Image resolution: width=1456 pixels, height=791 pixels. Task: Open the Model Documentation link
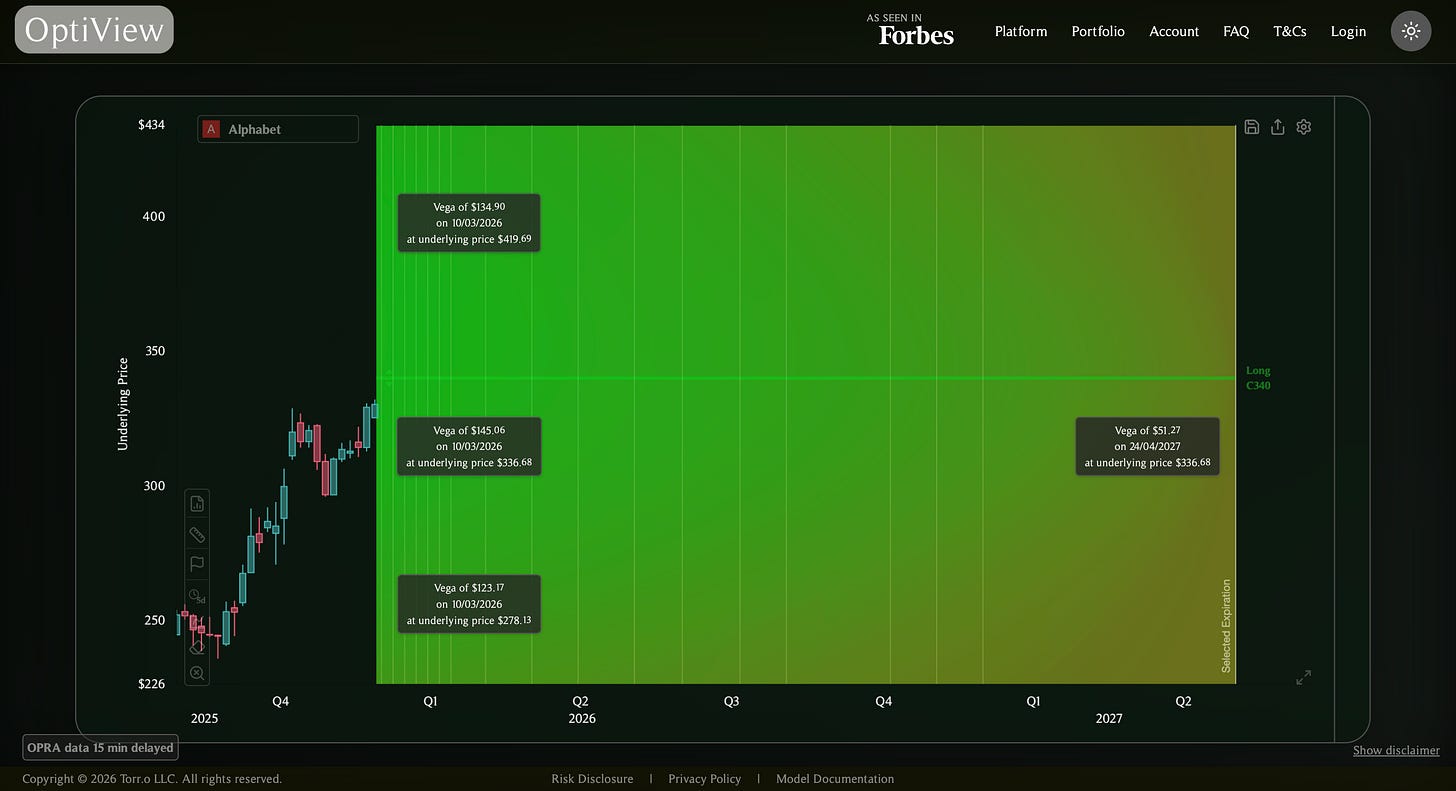835,779
